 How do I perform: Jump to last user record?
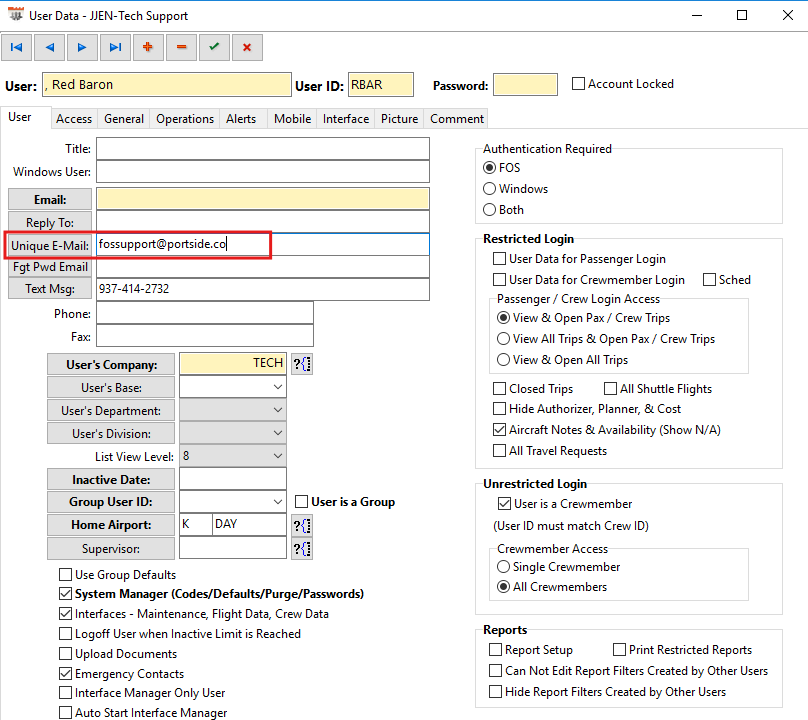[x=115, y=46]
